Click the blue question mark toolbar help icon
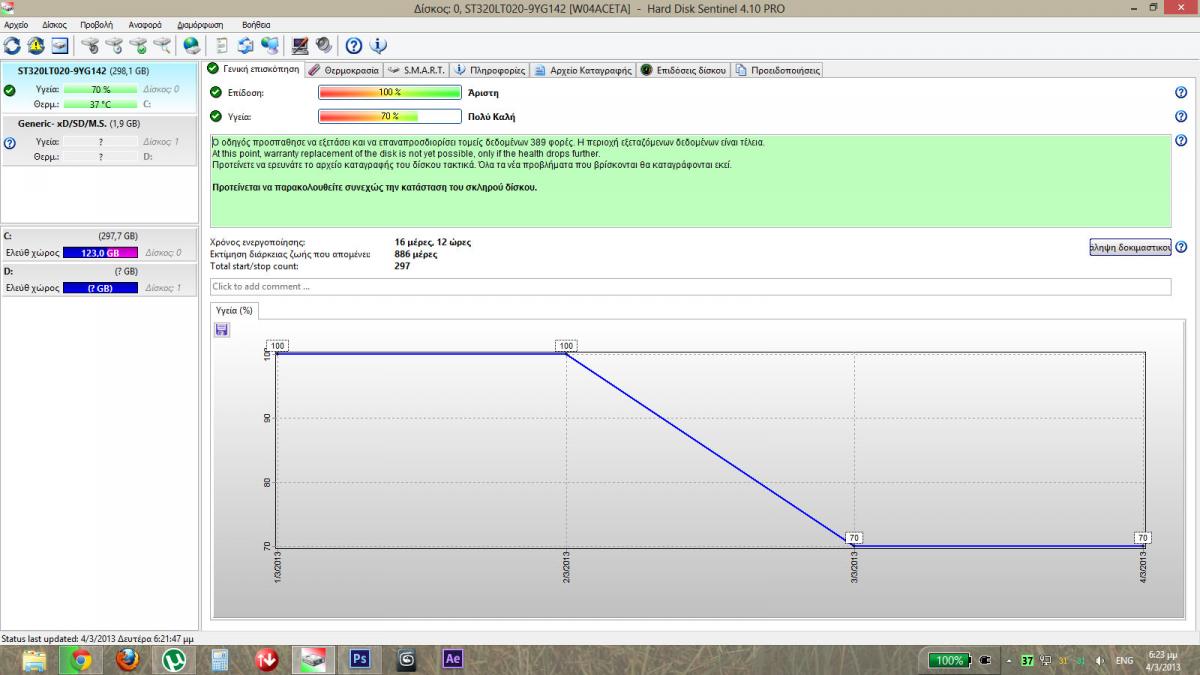The width and height of the screenshot is (1200, 675). pos(353,45)
